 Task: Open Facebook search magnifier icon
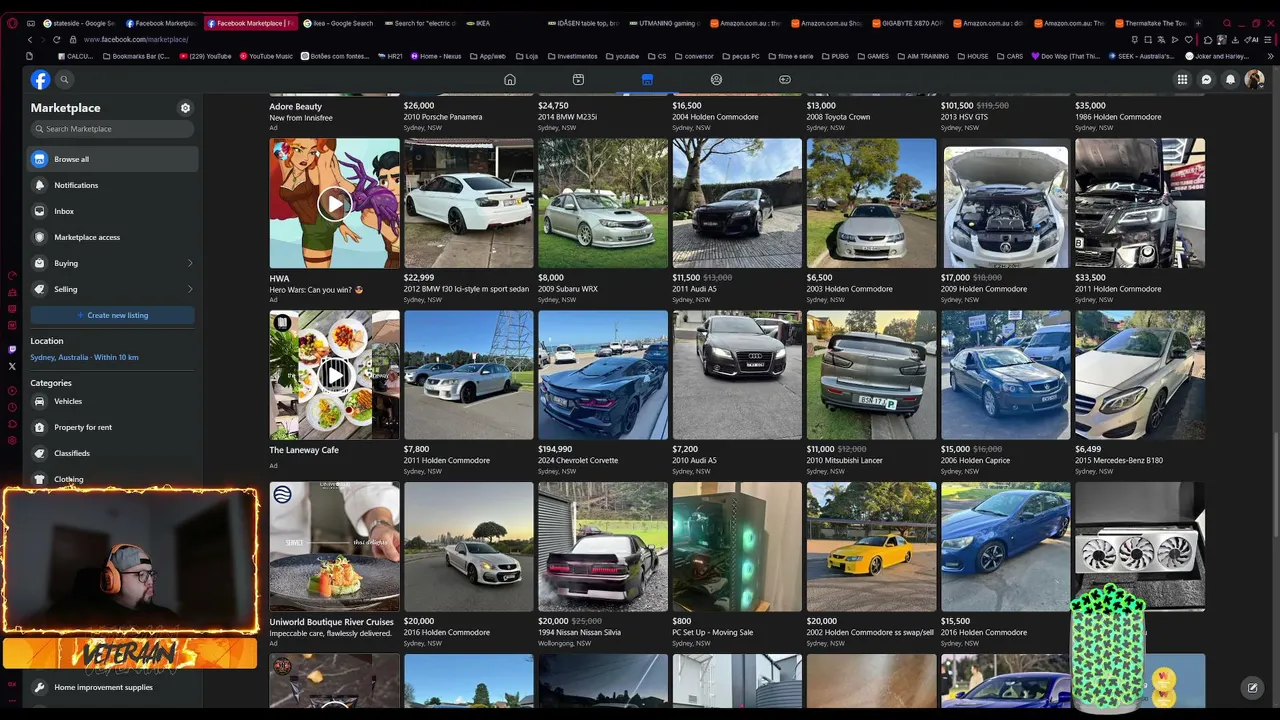(x=64, y=80)
